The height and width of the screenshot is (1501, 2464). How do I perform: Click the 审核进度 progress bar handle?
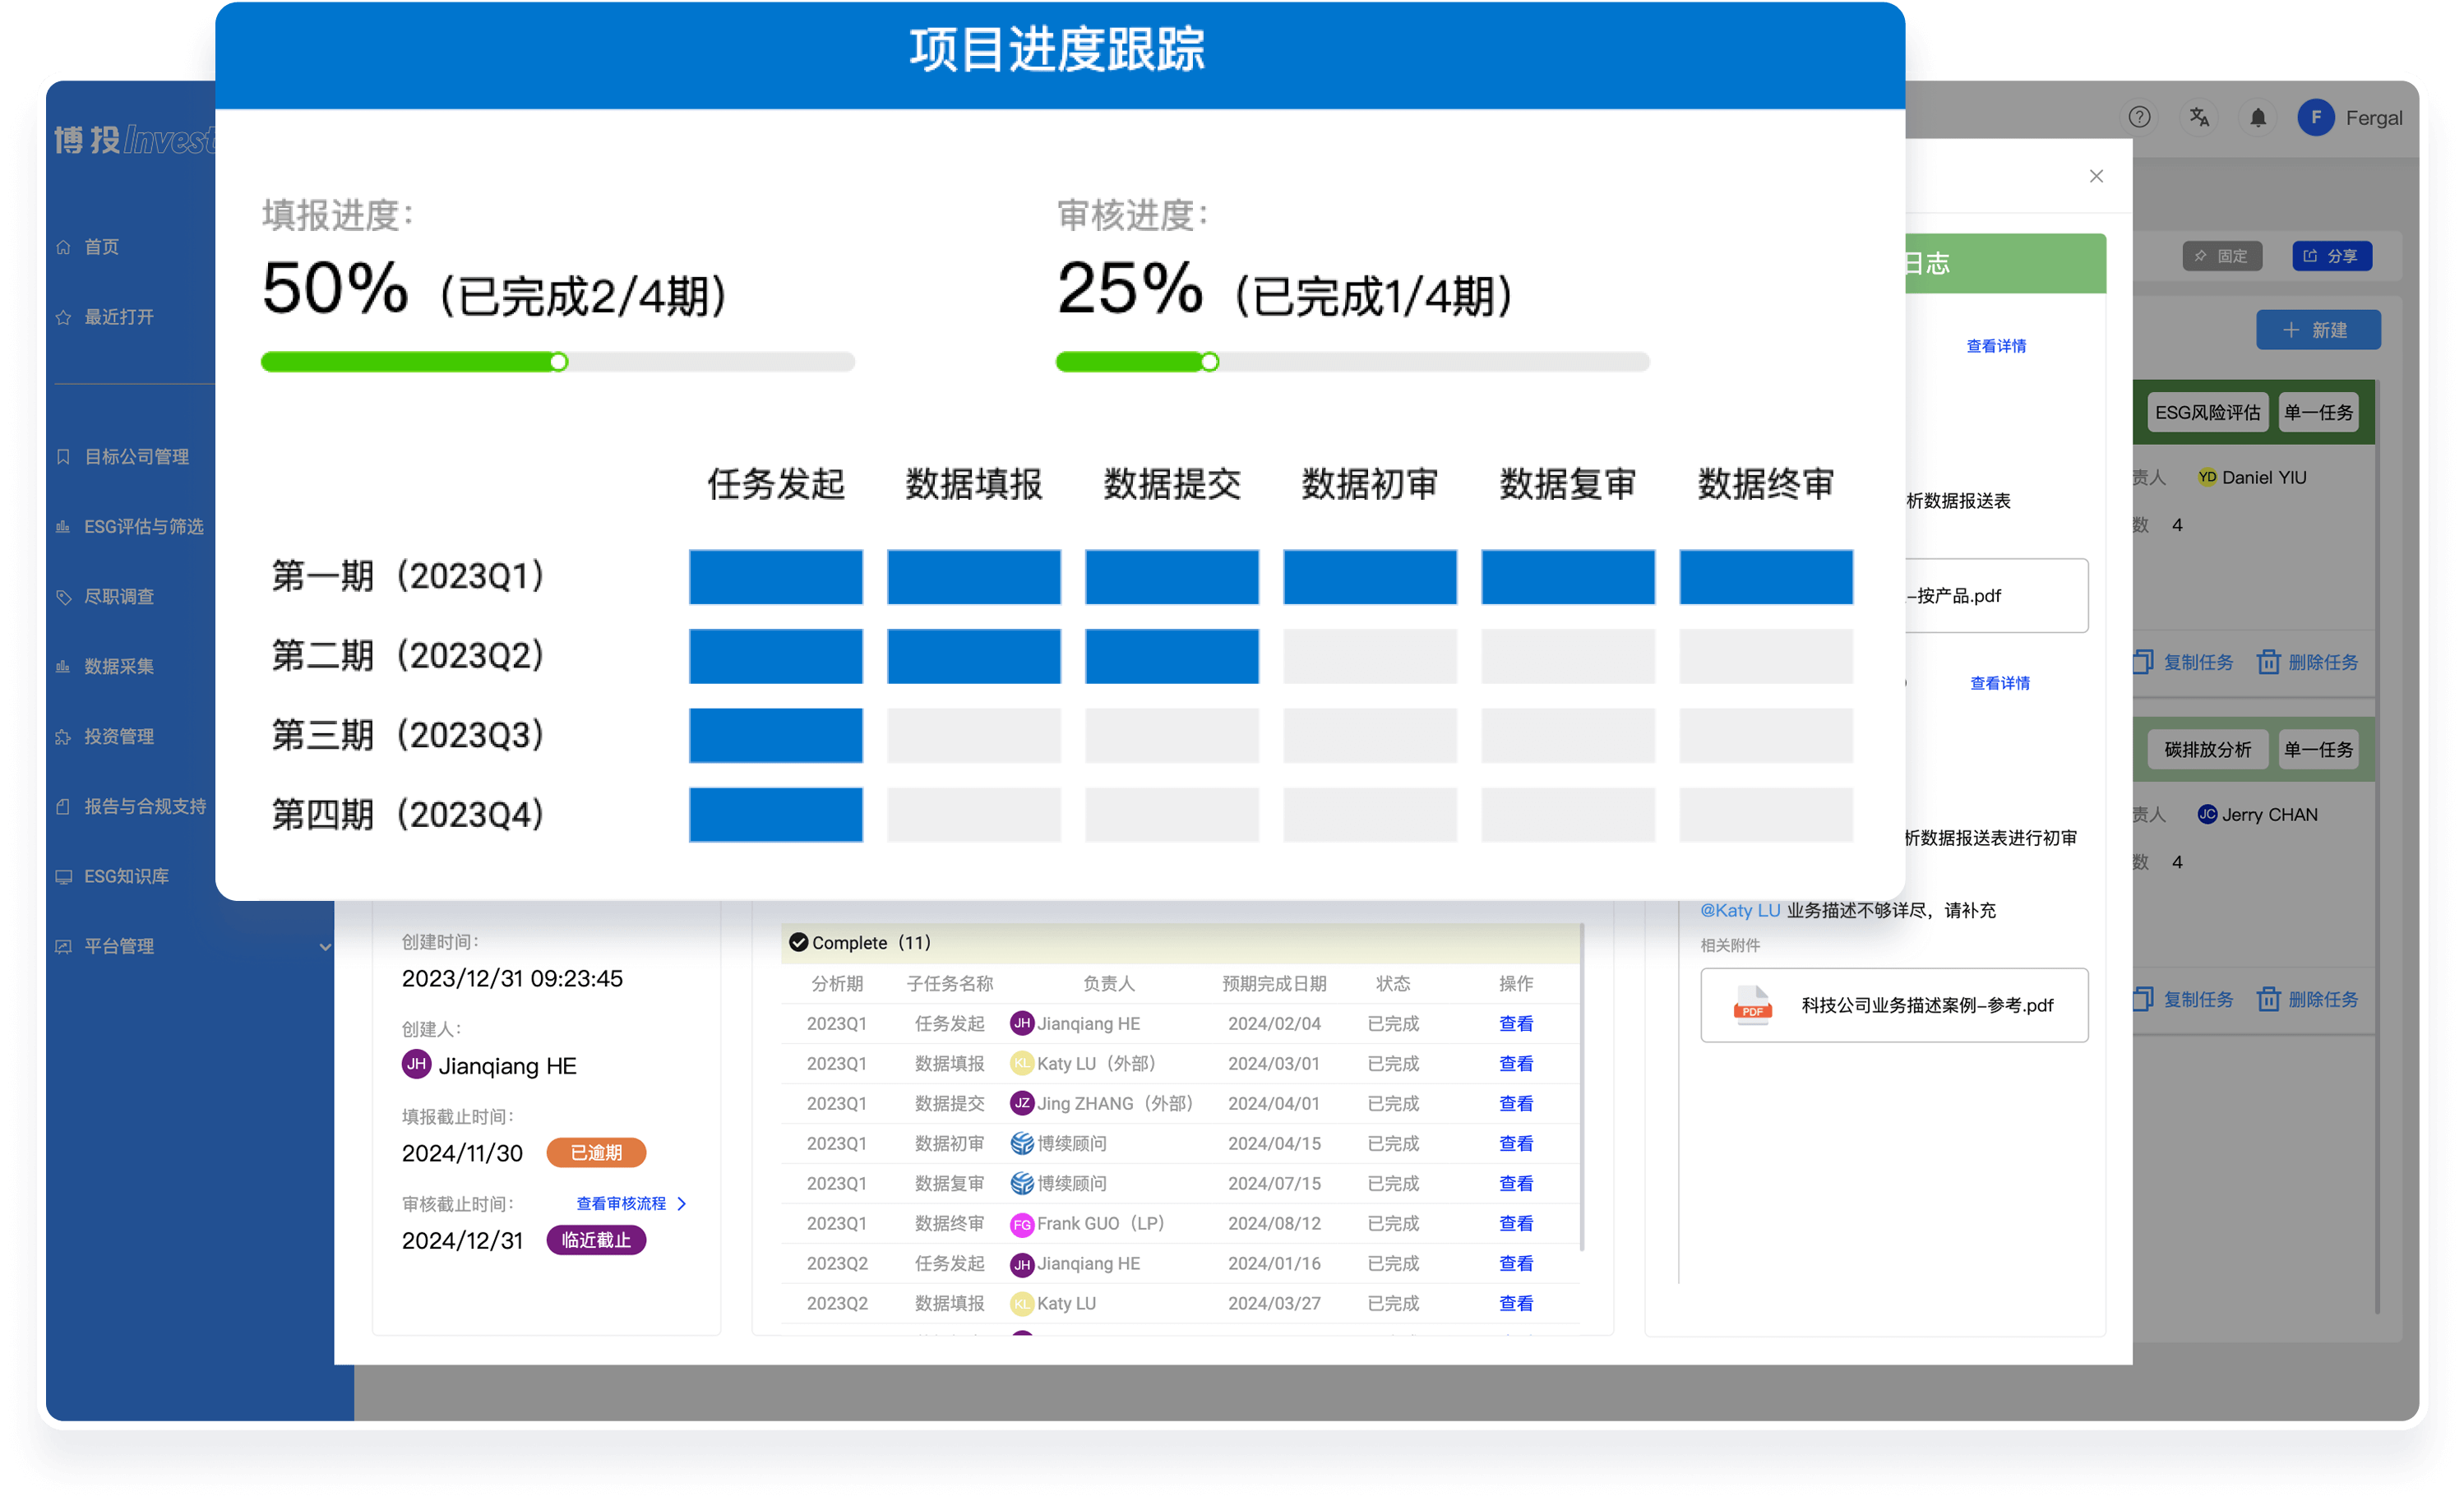pos(1209,362)
